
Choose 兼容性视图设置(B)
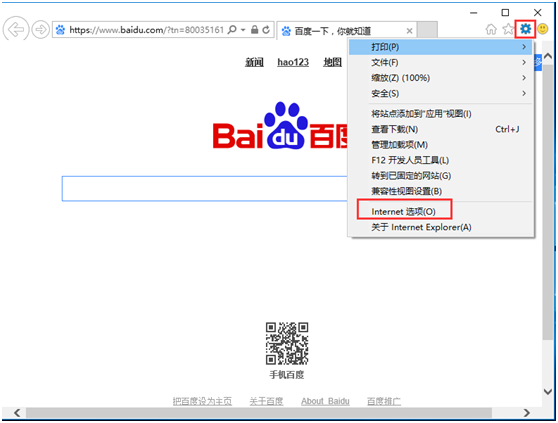[x=440, y=191]
